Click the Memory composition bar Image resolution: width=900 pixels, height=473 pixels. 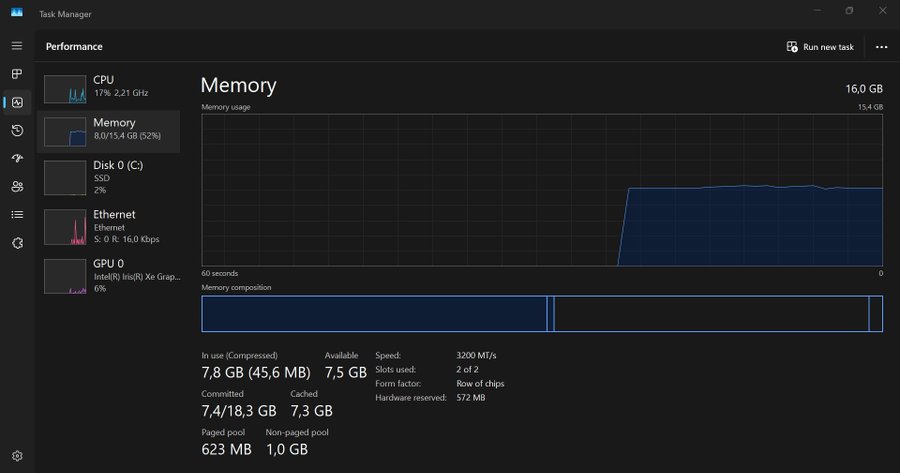(x=542, y=313)
